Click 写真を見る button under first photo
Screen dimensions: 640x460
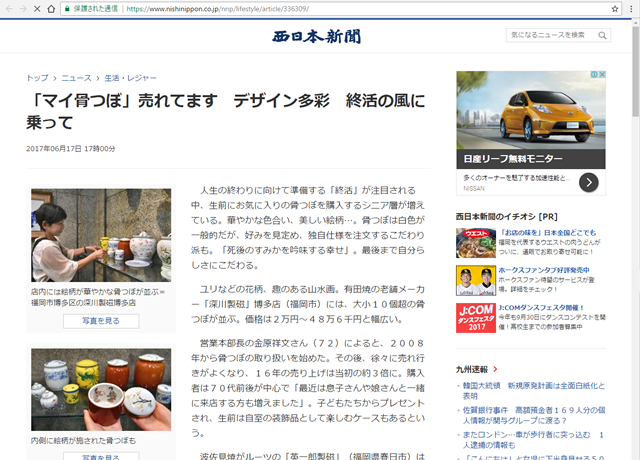pos(100,321)
